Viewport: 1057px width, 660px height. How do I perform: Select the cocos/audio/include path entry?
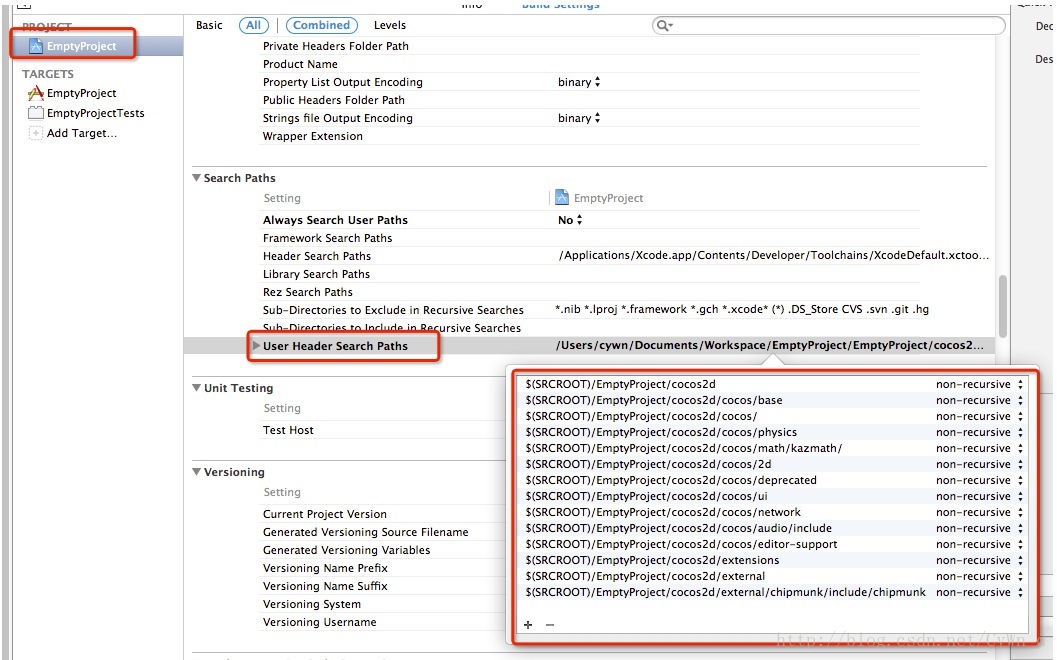click(x=678, y=529)
